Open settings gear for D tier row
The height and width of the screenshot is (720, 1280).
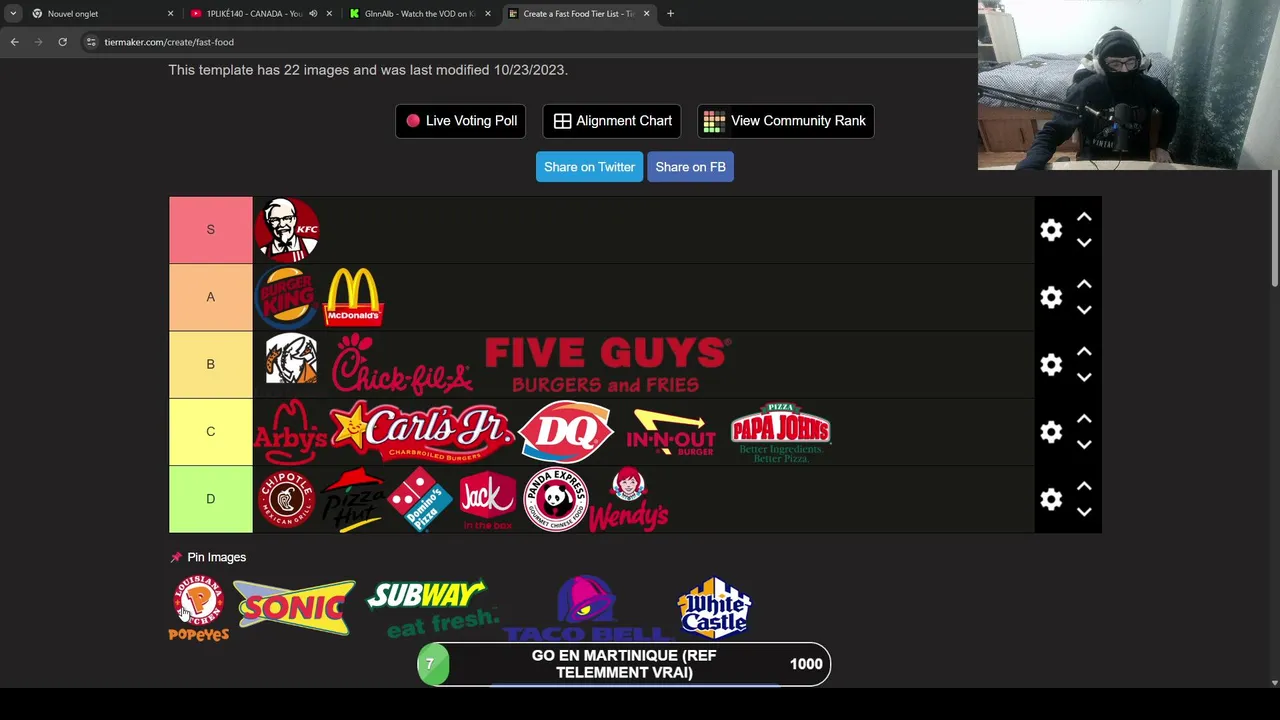click(x=1051, y=499)
